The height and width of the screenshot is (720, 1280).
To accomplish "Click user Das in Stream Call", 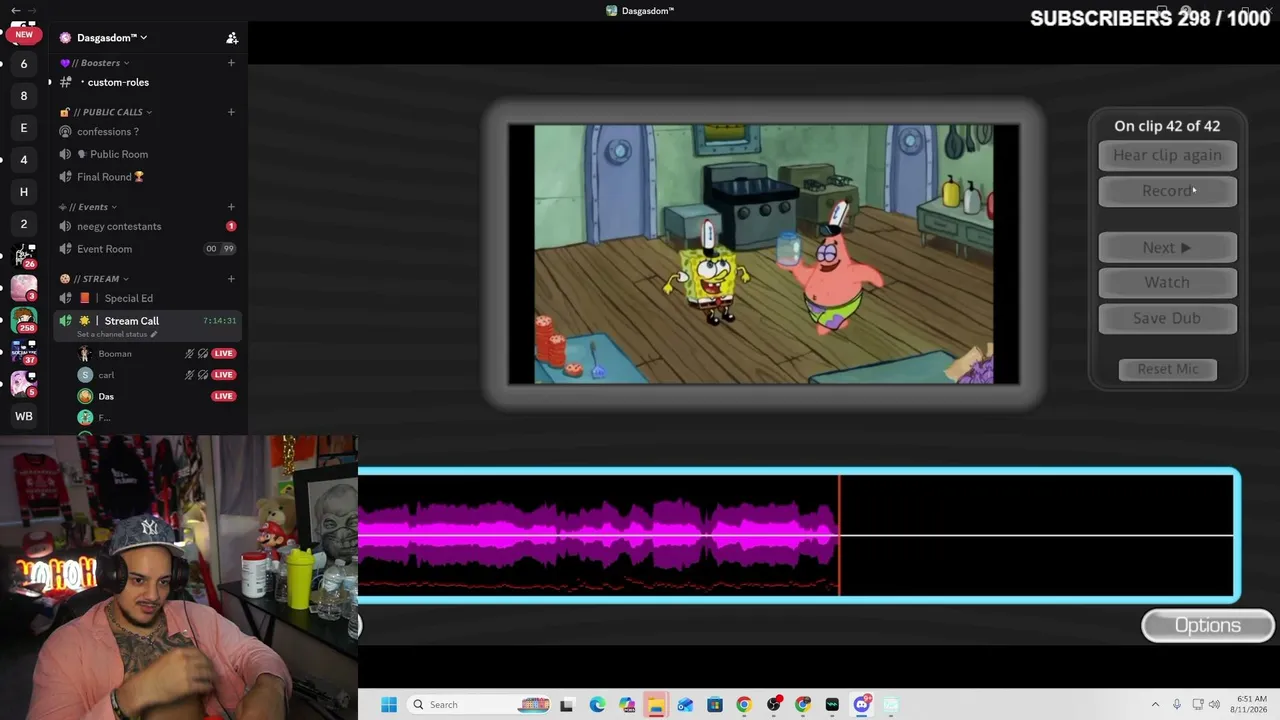I will pyautogui.click(x=106, y=397).
